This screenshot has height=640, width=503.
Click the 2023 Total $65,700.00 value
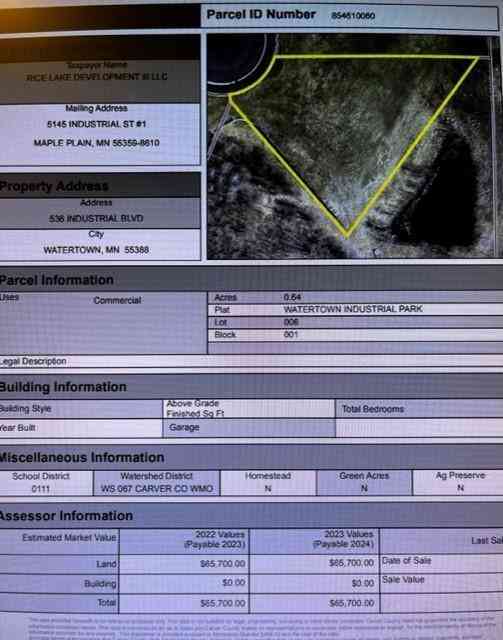(x=352, y=603)
